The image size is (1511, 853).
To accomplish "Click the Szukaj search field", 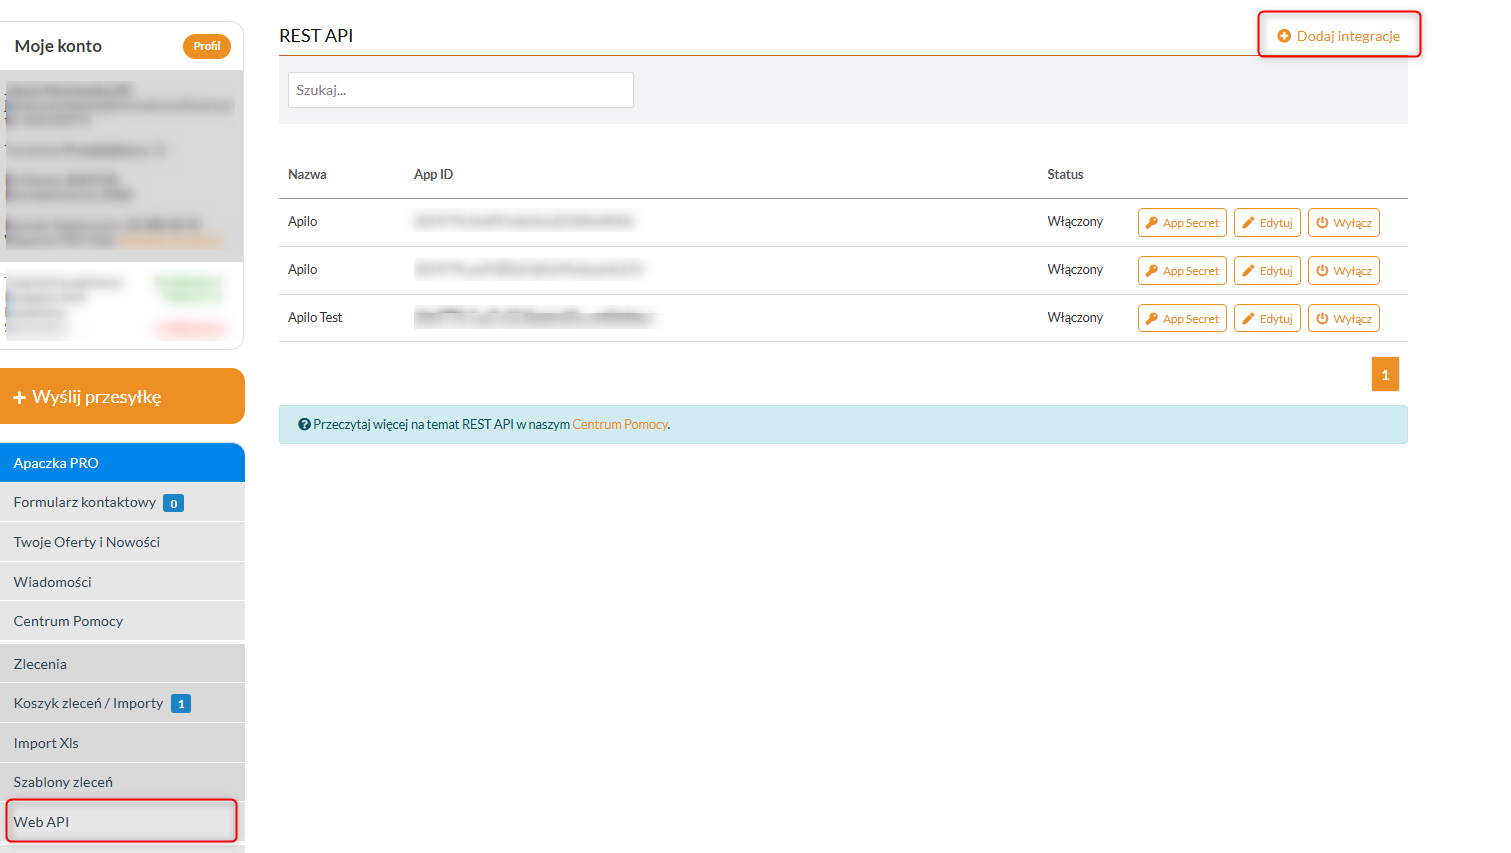I will click(x=460, y=90).
